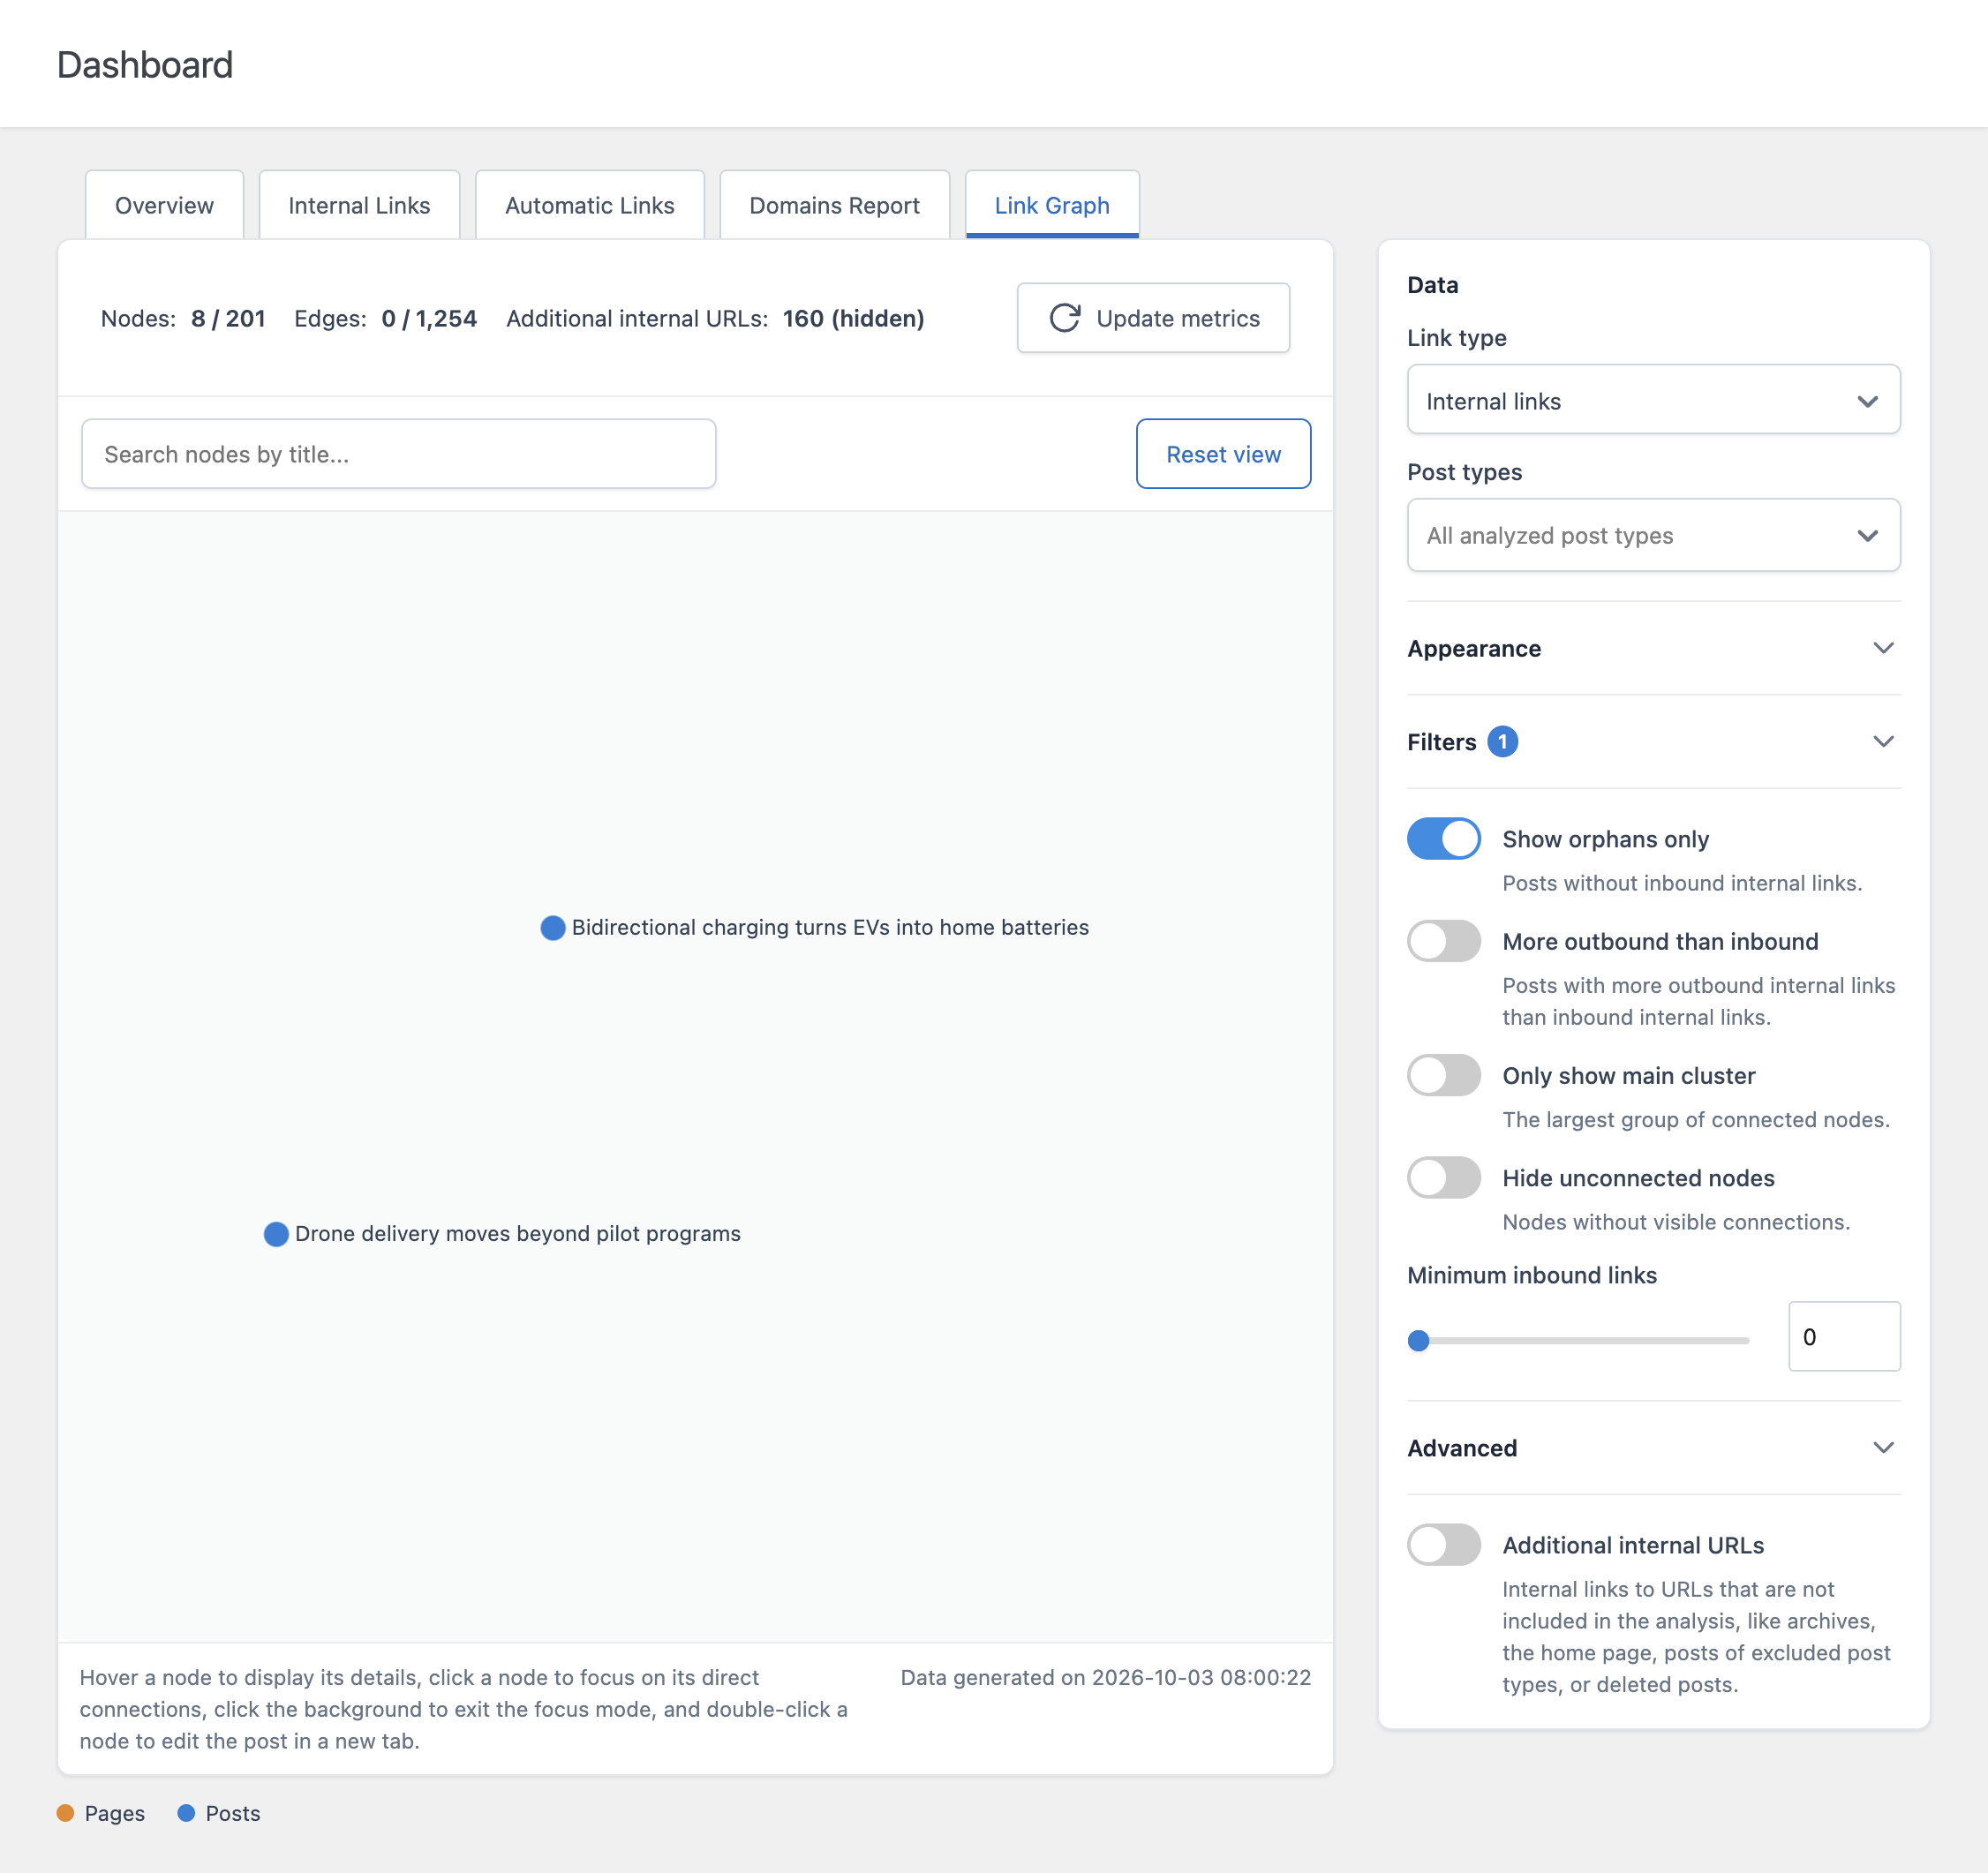Open the Domains Report tab
This screenshot has height=1873, width=1988.
(x=834, y=205)
